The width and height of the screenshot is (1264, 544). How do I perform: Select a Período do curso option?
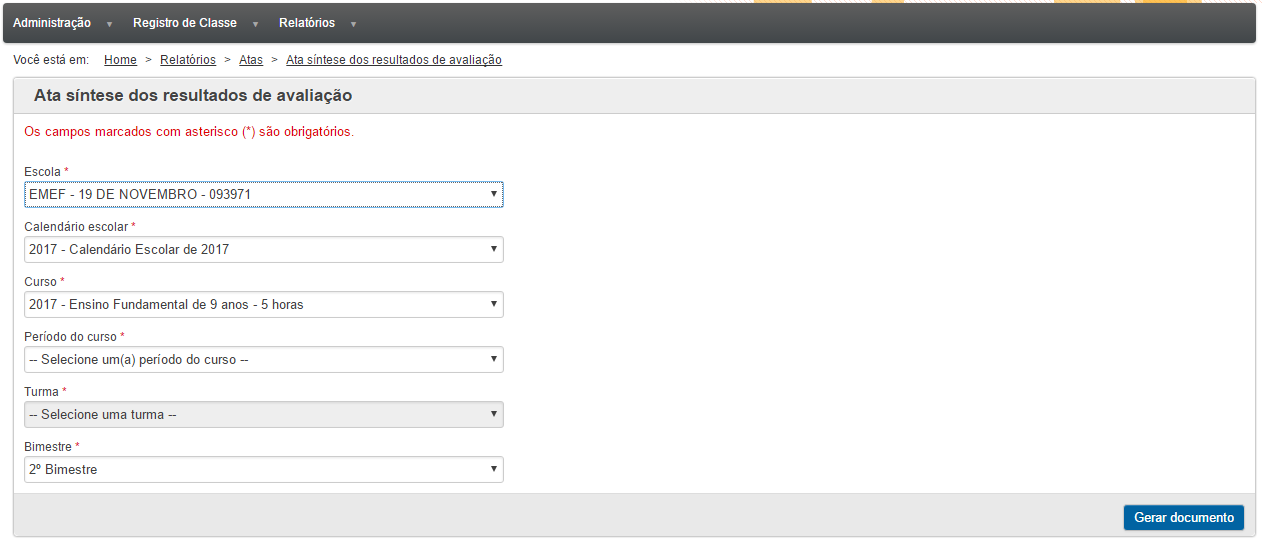[264, 359]
